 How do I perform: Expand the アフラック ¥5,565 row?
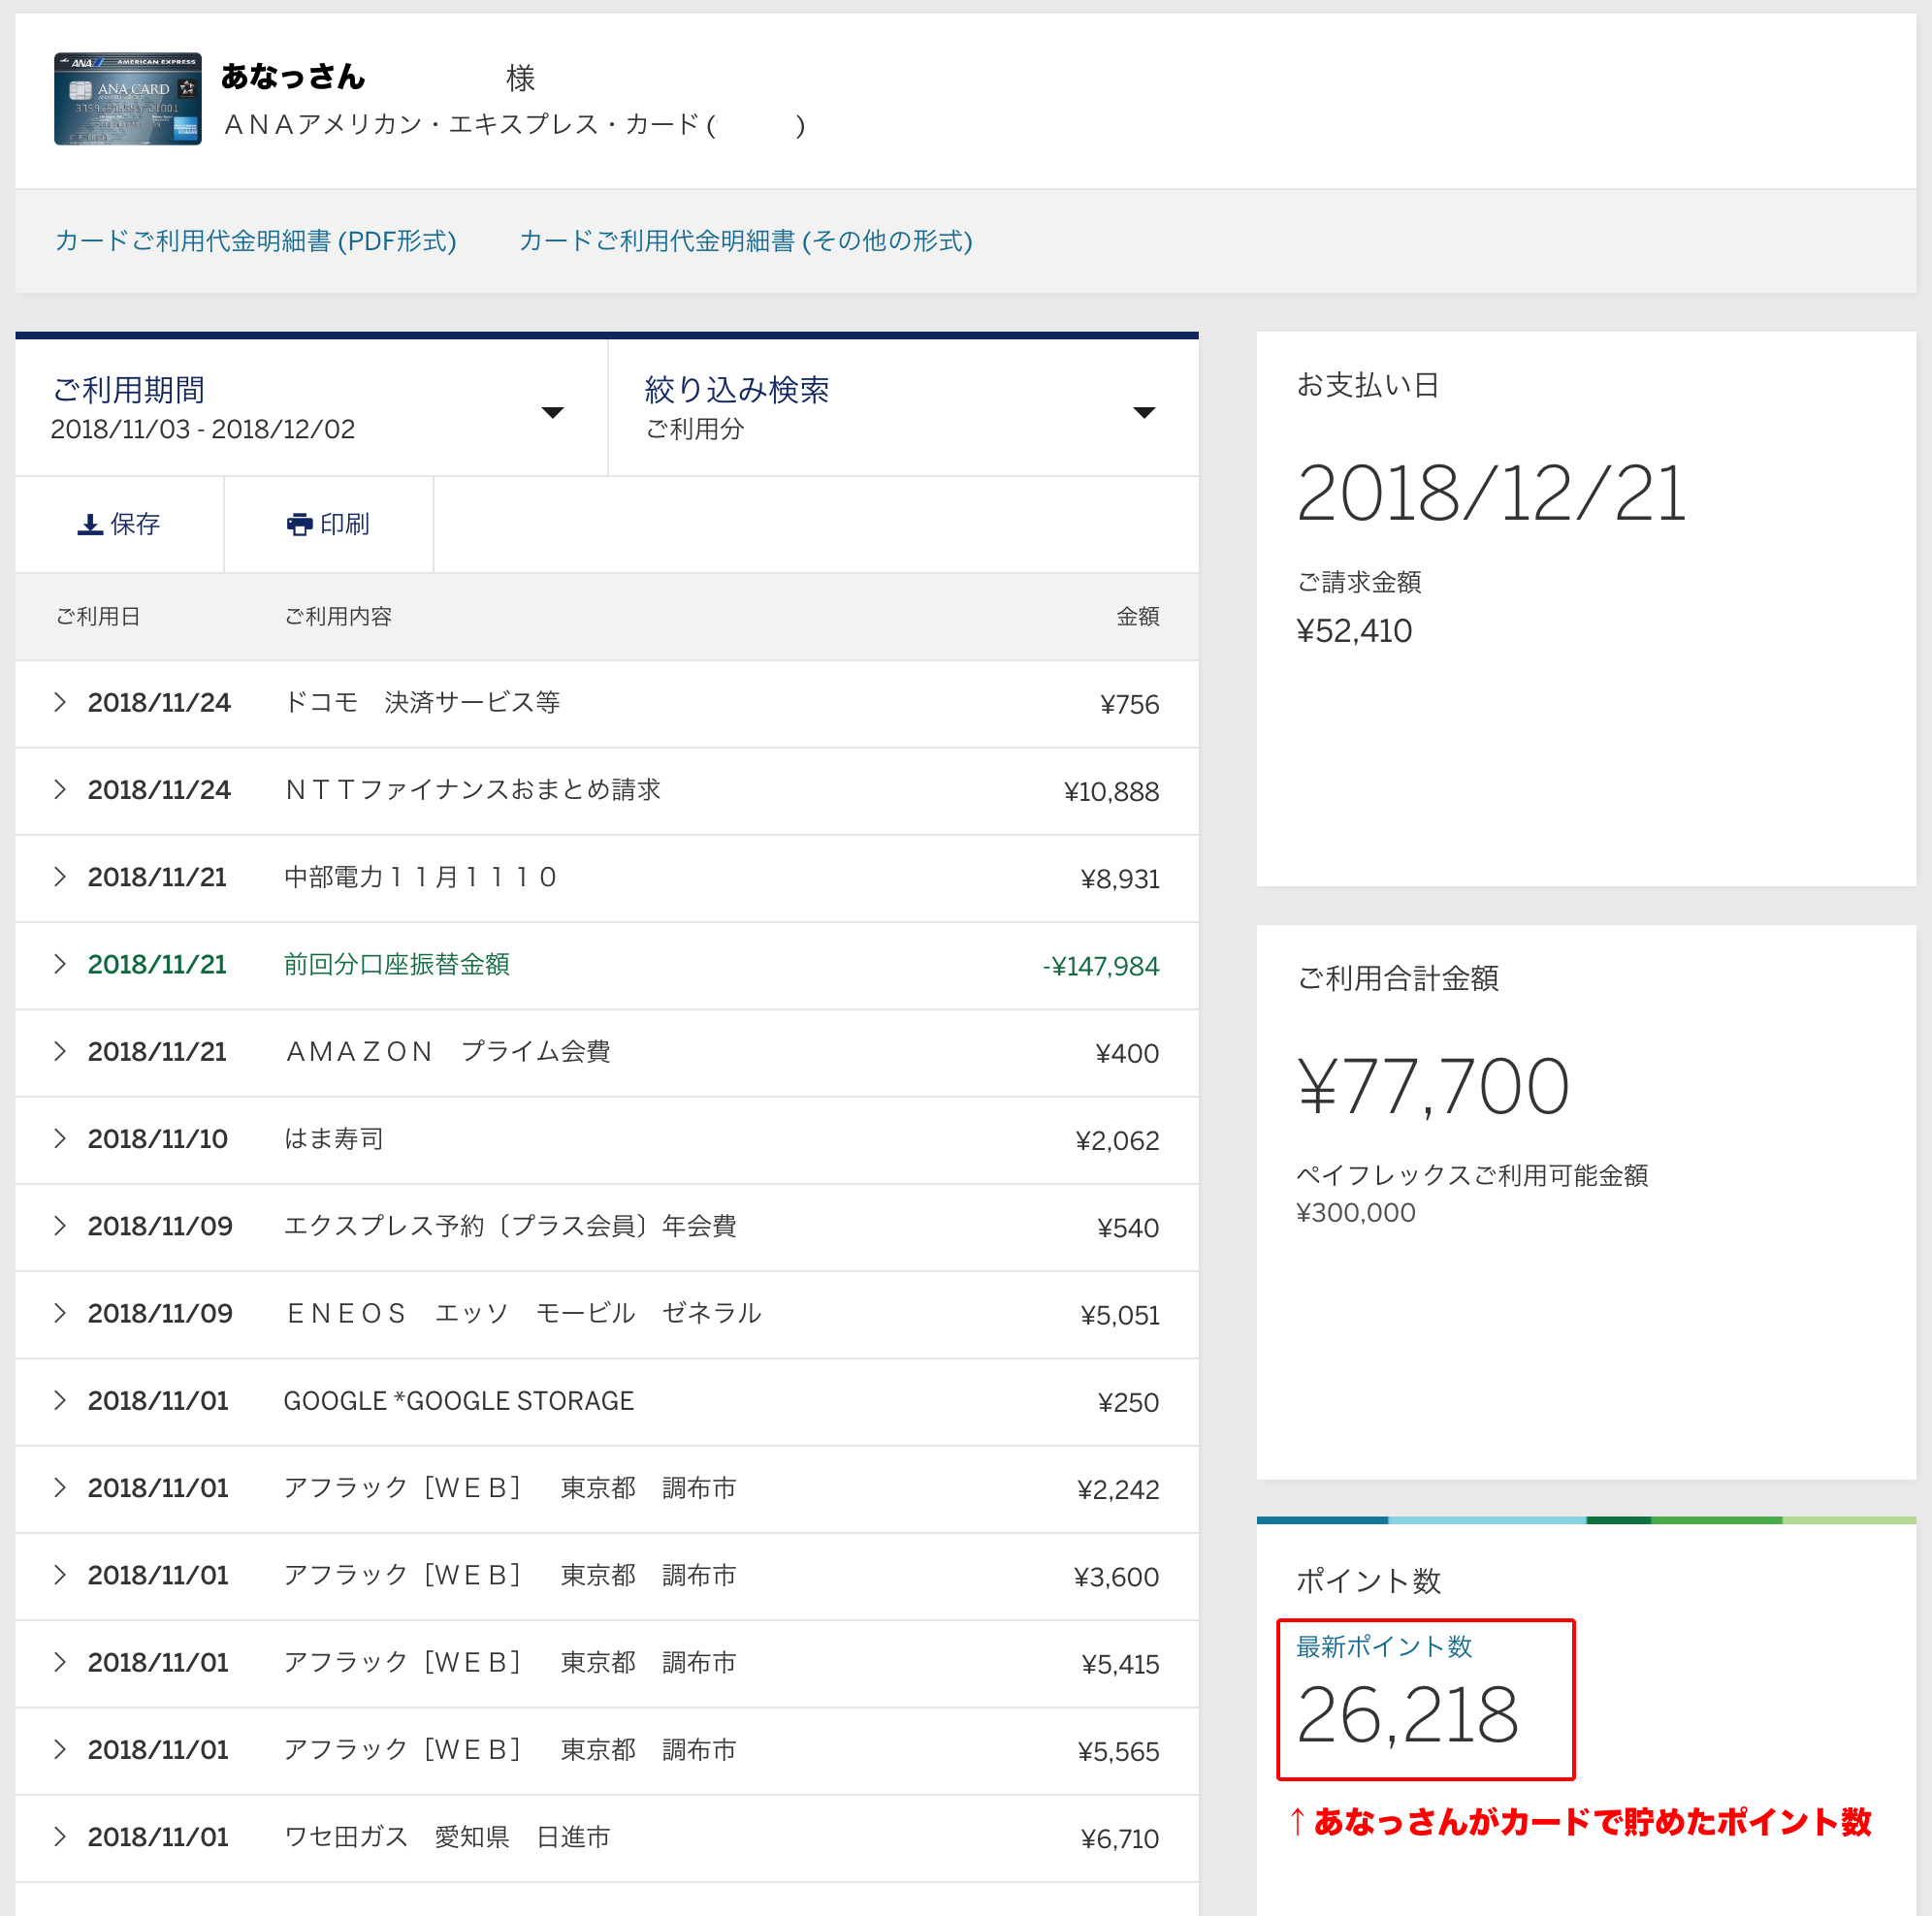(x=607, y=1750)
